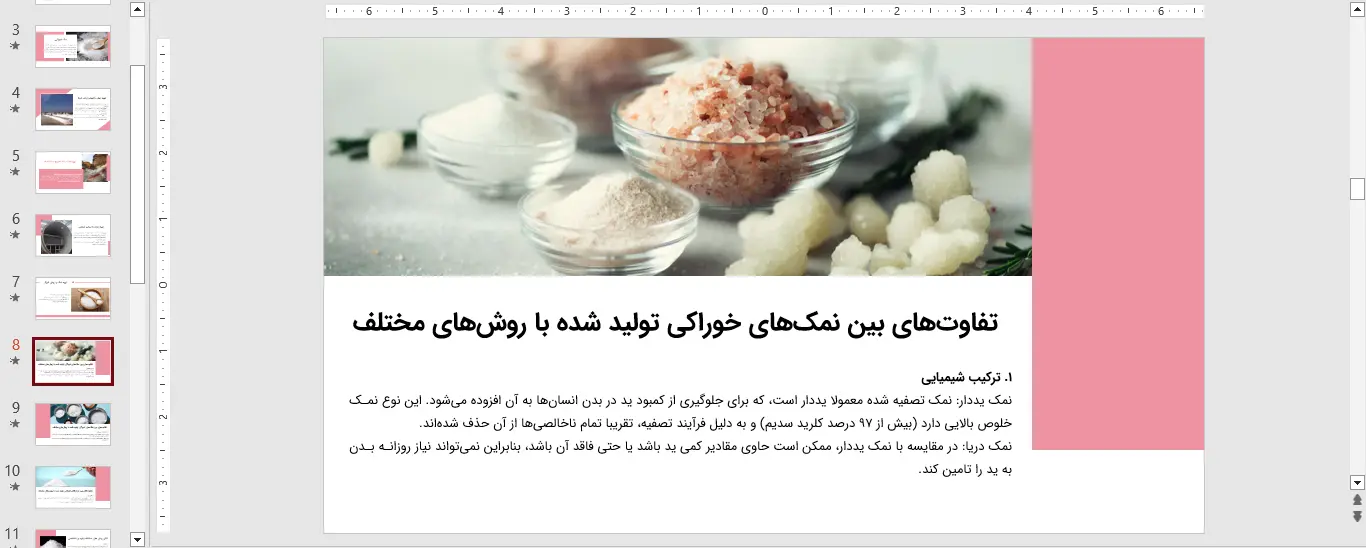
Task: Click paragraph starting with "نمک دریا"
Action: coord(681,457)
